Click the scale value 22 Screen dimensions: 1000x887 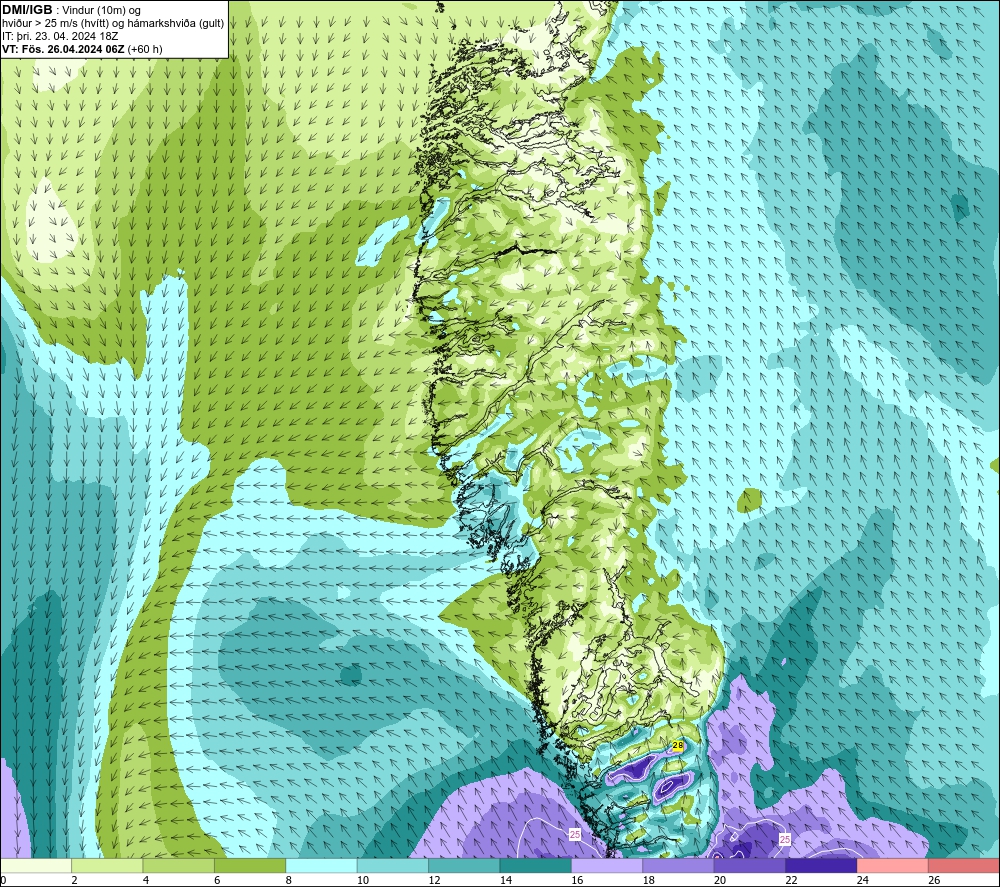coord(791,880)
